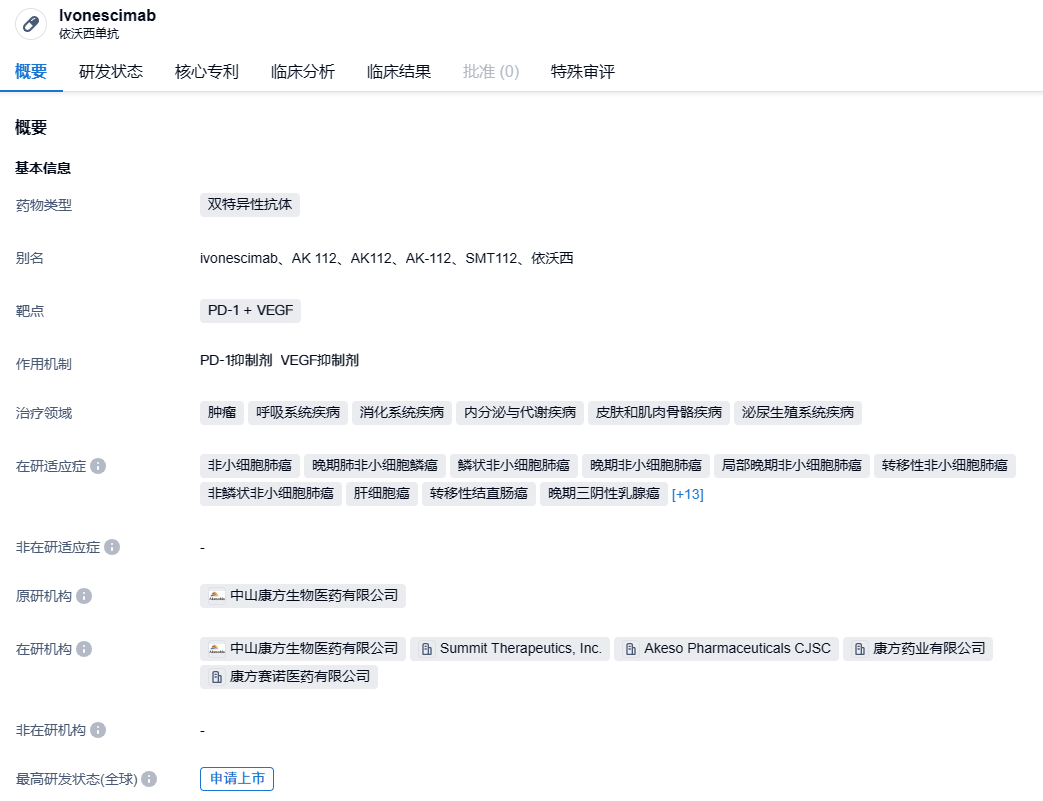
Task: Open the PD-1抑制剂 mechanism link
Action: tap(236, 361)
